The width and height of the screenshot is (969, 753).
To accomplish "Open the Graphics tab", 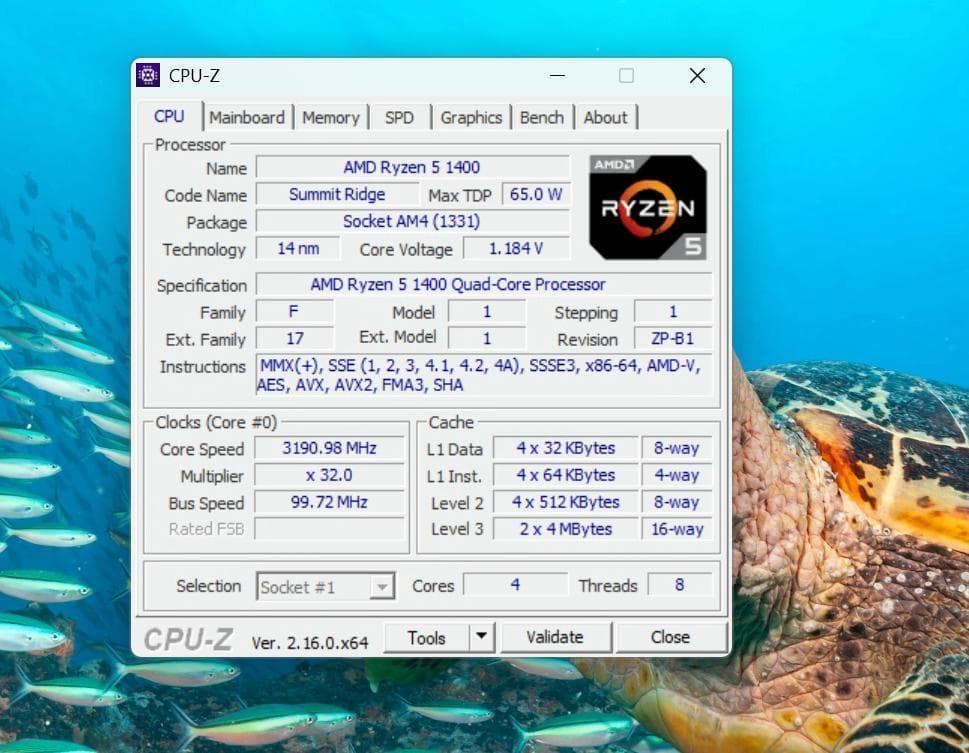I will point(471,117).
